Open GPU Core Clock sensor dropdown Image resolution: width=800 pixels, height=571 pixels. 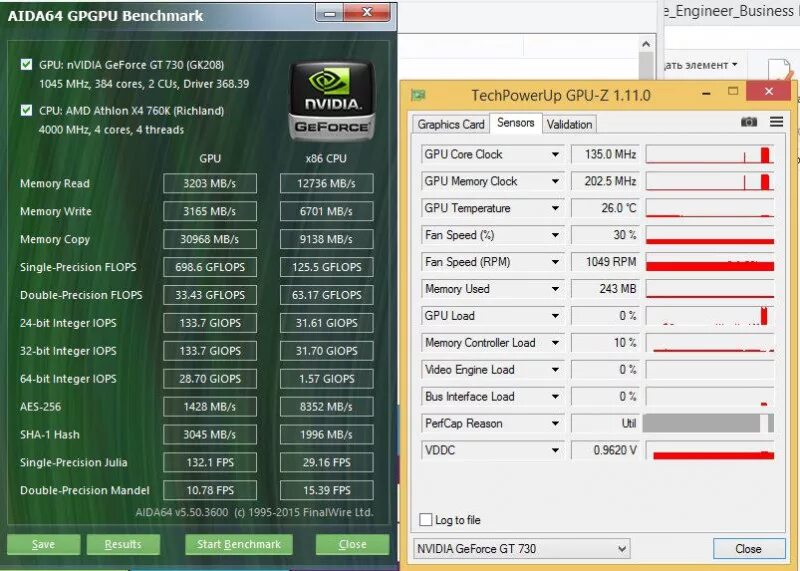pyautogui.click(x=555, y=154)
